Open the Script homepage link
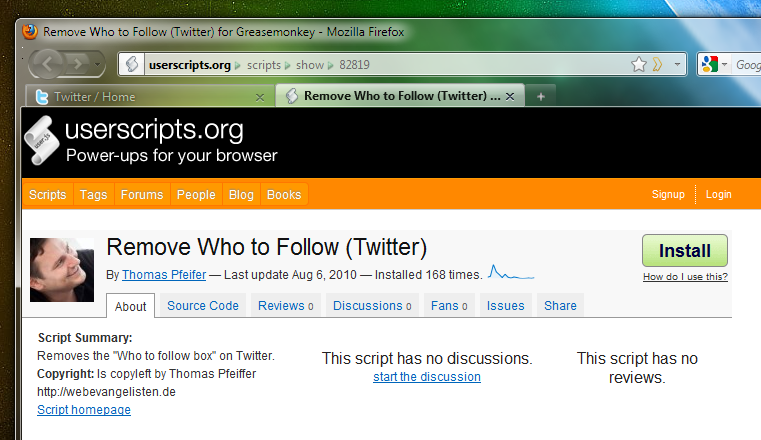 pyautogui.click(x=84, y=410)
